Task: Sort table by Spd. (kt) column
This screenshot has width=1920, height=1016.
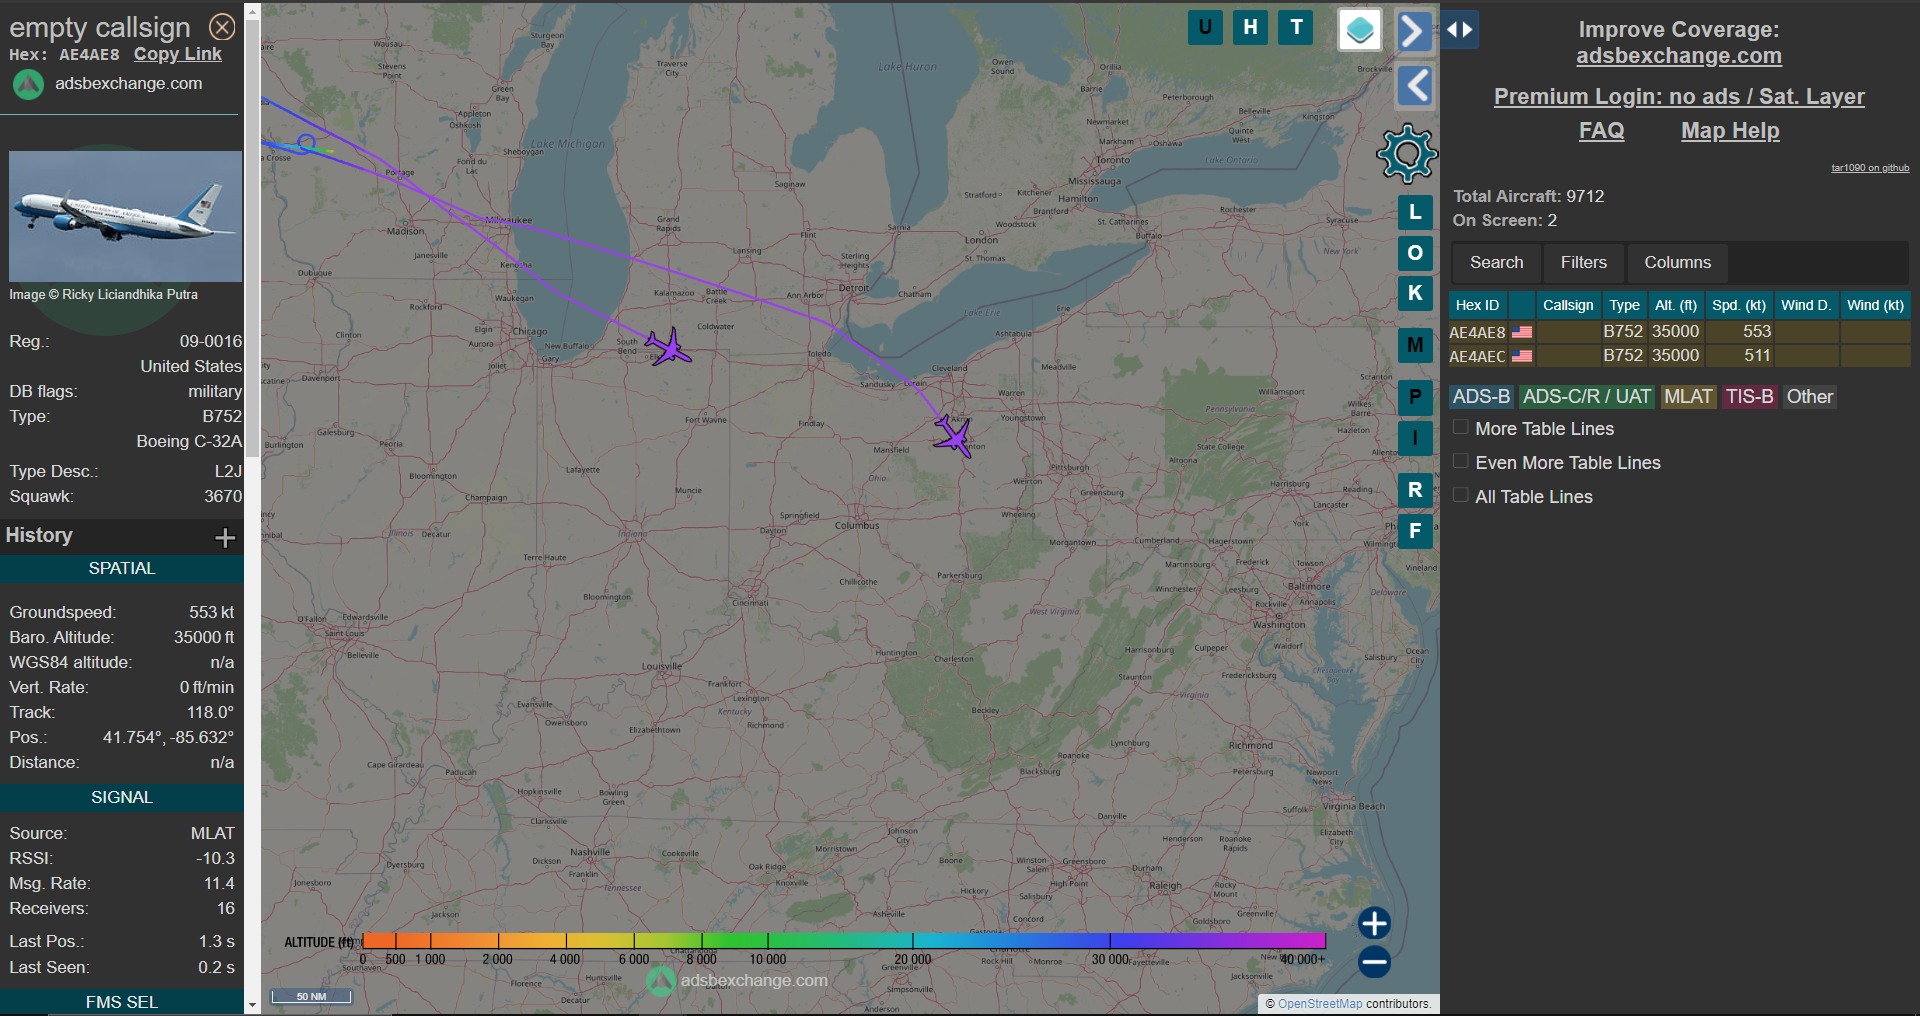Action: (x=1739, y=305)
